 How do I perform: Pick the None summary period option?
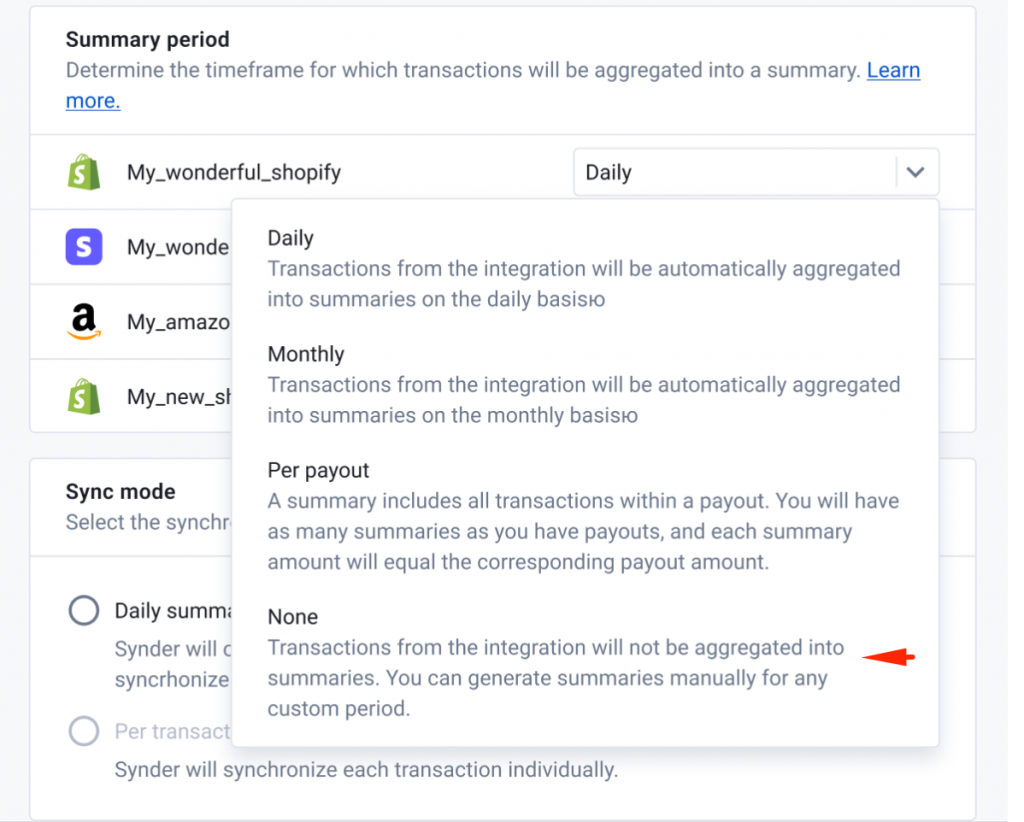tap(293, 617)
